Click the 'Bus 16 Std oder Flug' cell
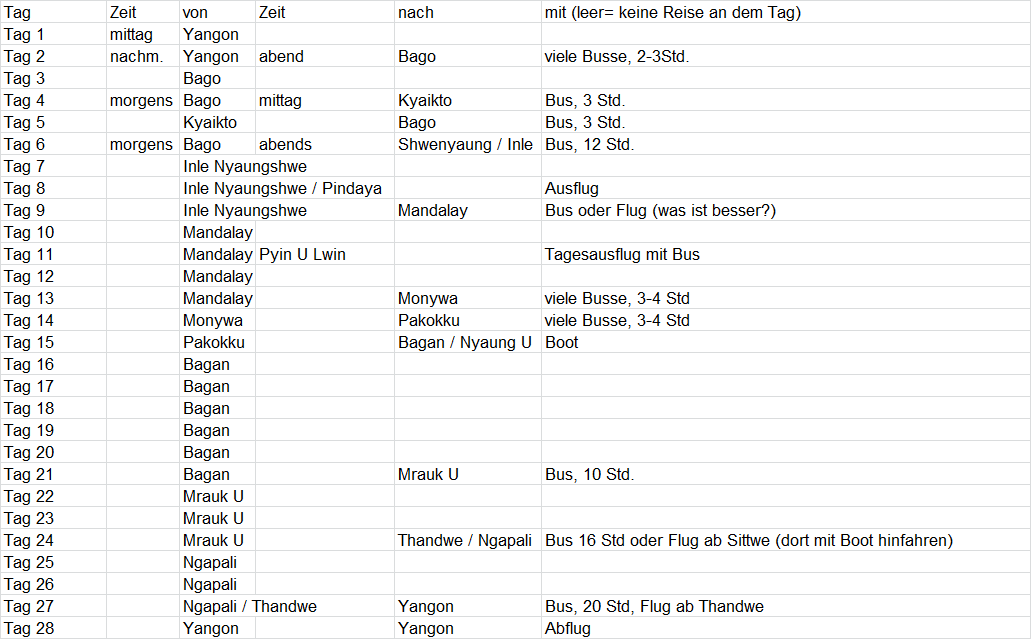 point(748,541)
